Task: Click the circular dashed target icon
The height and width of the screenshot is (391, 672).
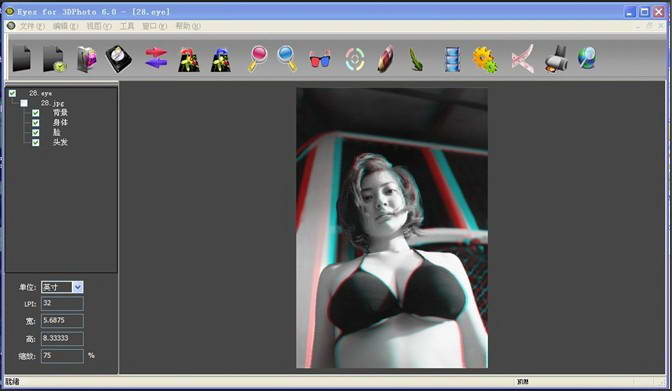Action: pyautogui.click(x=355, y=59)
